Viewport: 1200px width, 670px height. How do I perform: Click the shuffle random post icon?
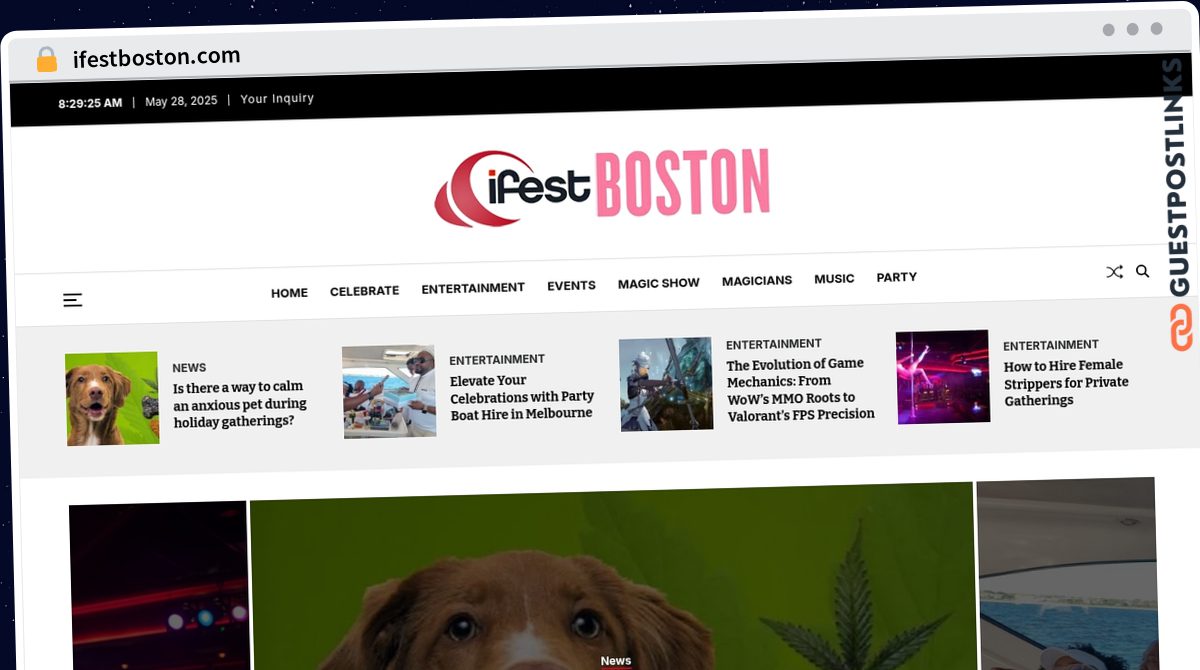point(1114,272)
